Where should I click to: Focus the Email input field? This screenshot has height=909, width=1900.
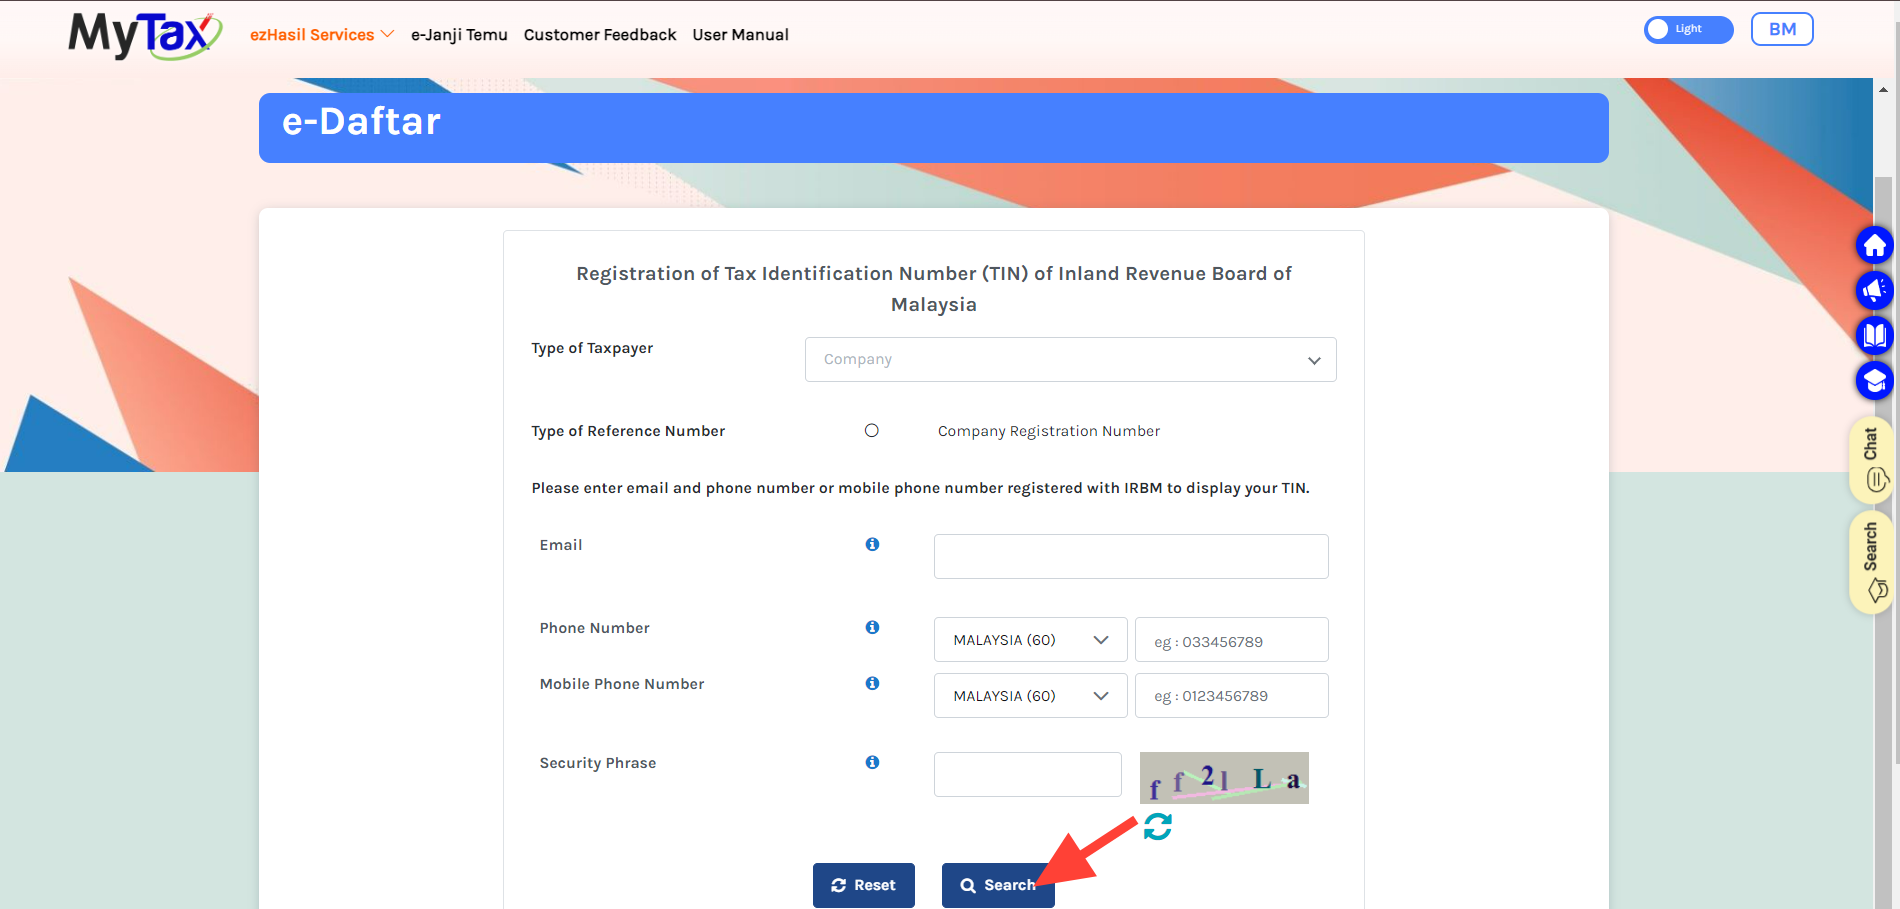(x=1131, y=556)
